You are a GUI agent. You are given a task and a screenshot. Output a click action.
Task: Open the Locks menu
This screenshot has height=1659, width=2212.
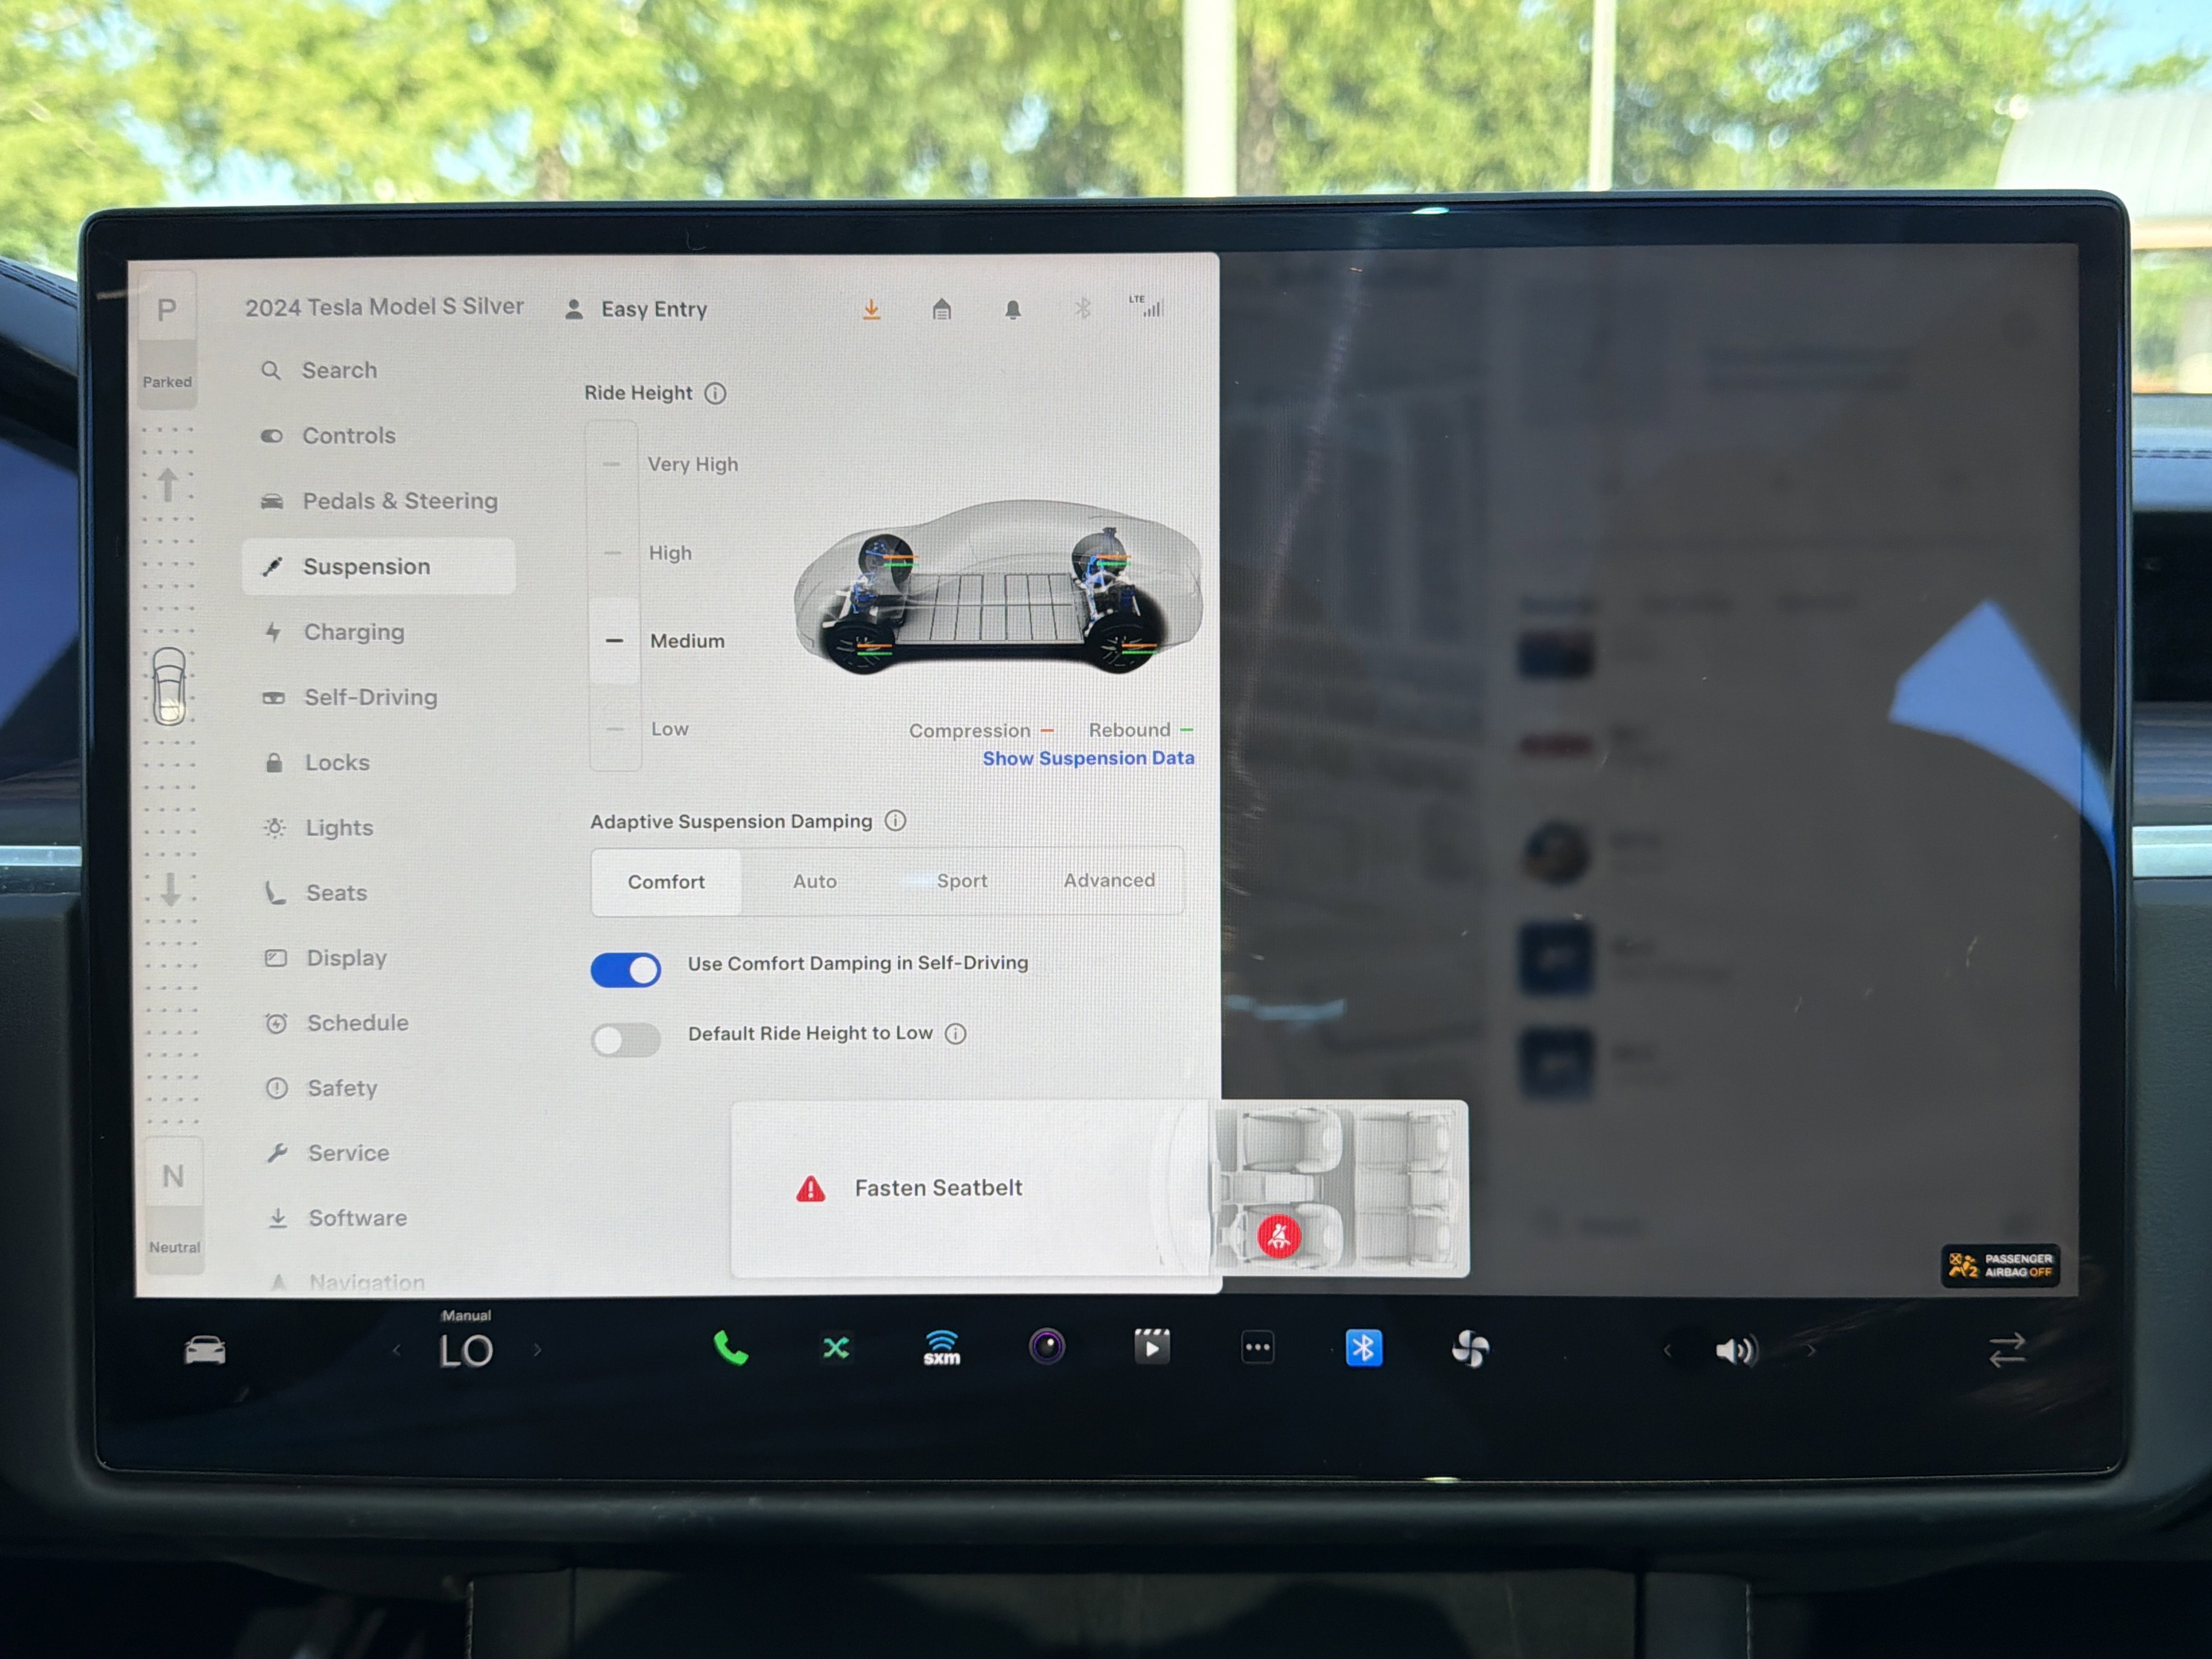pos(316,762)
